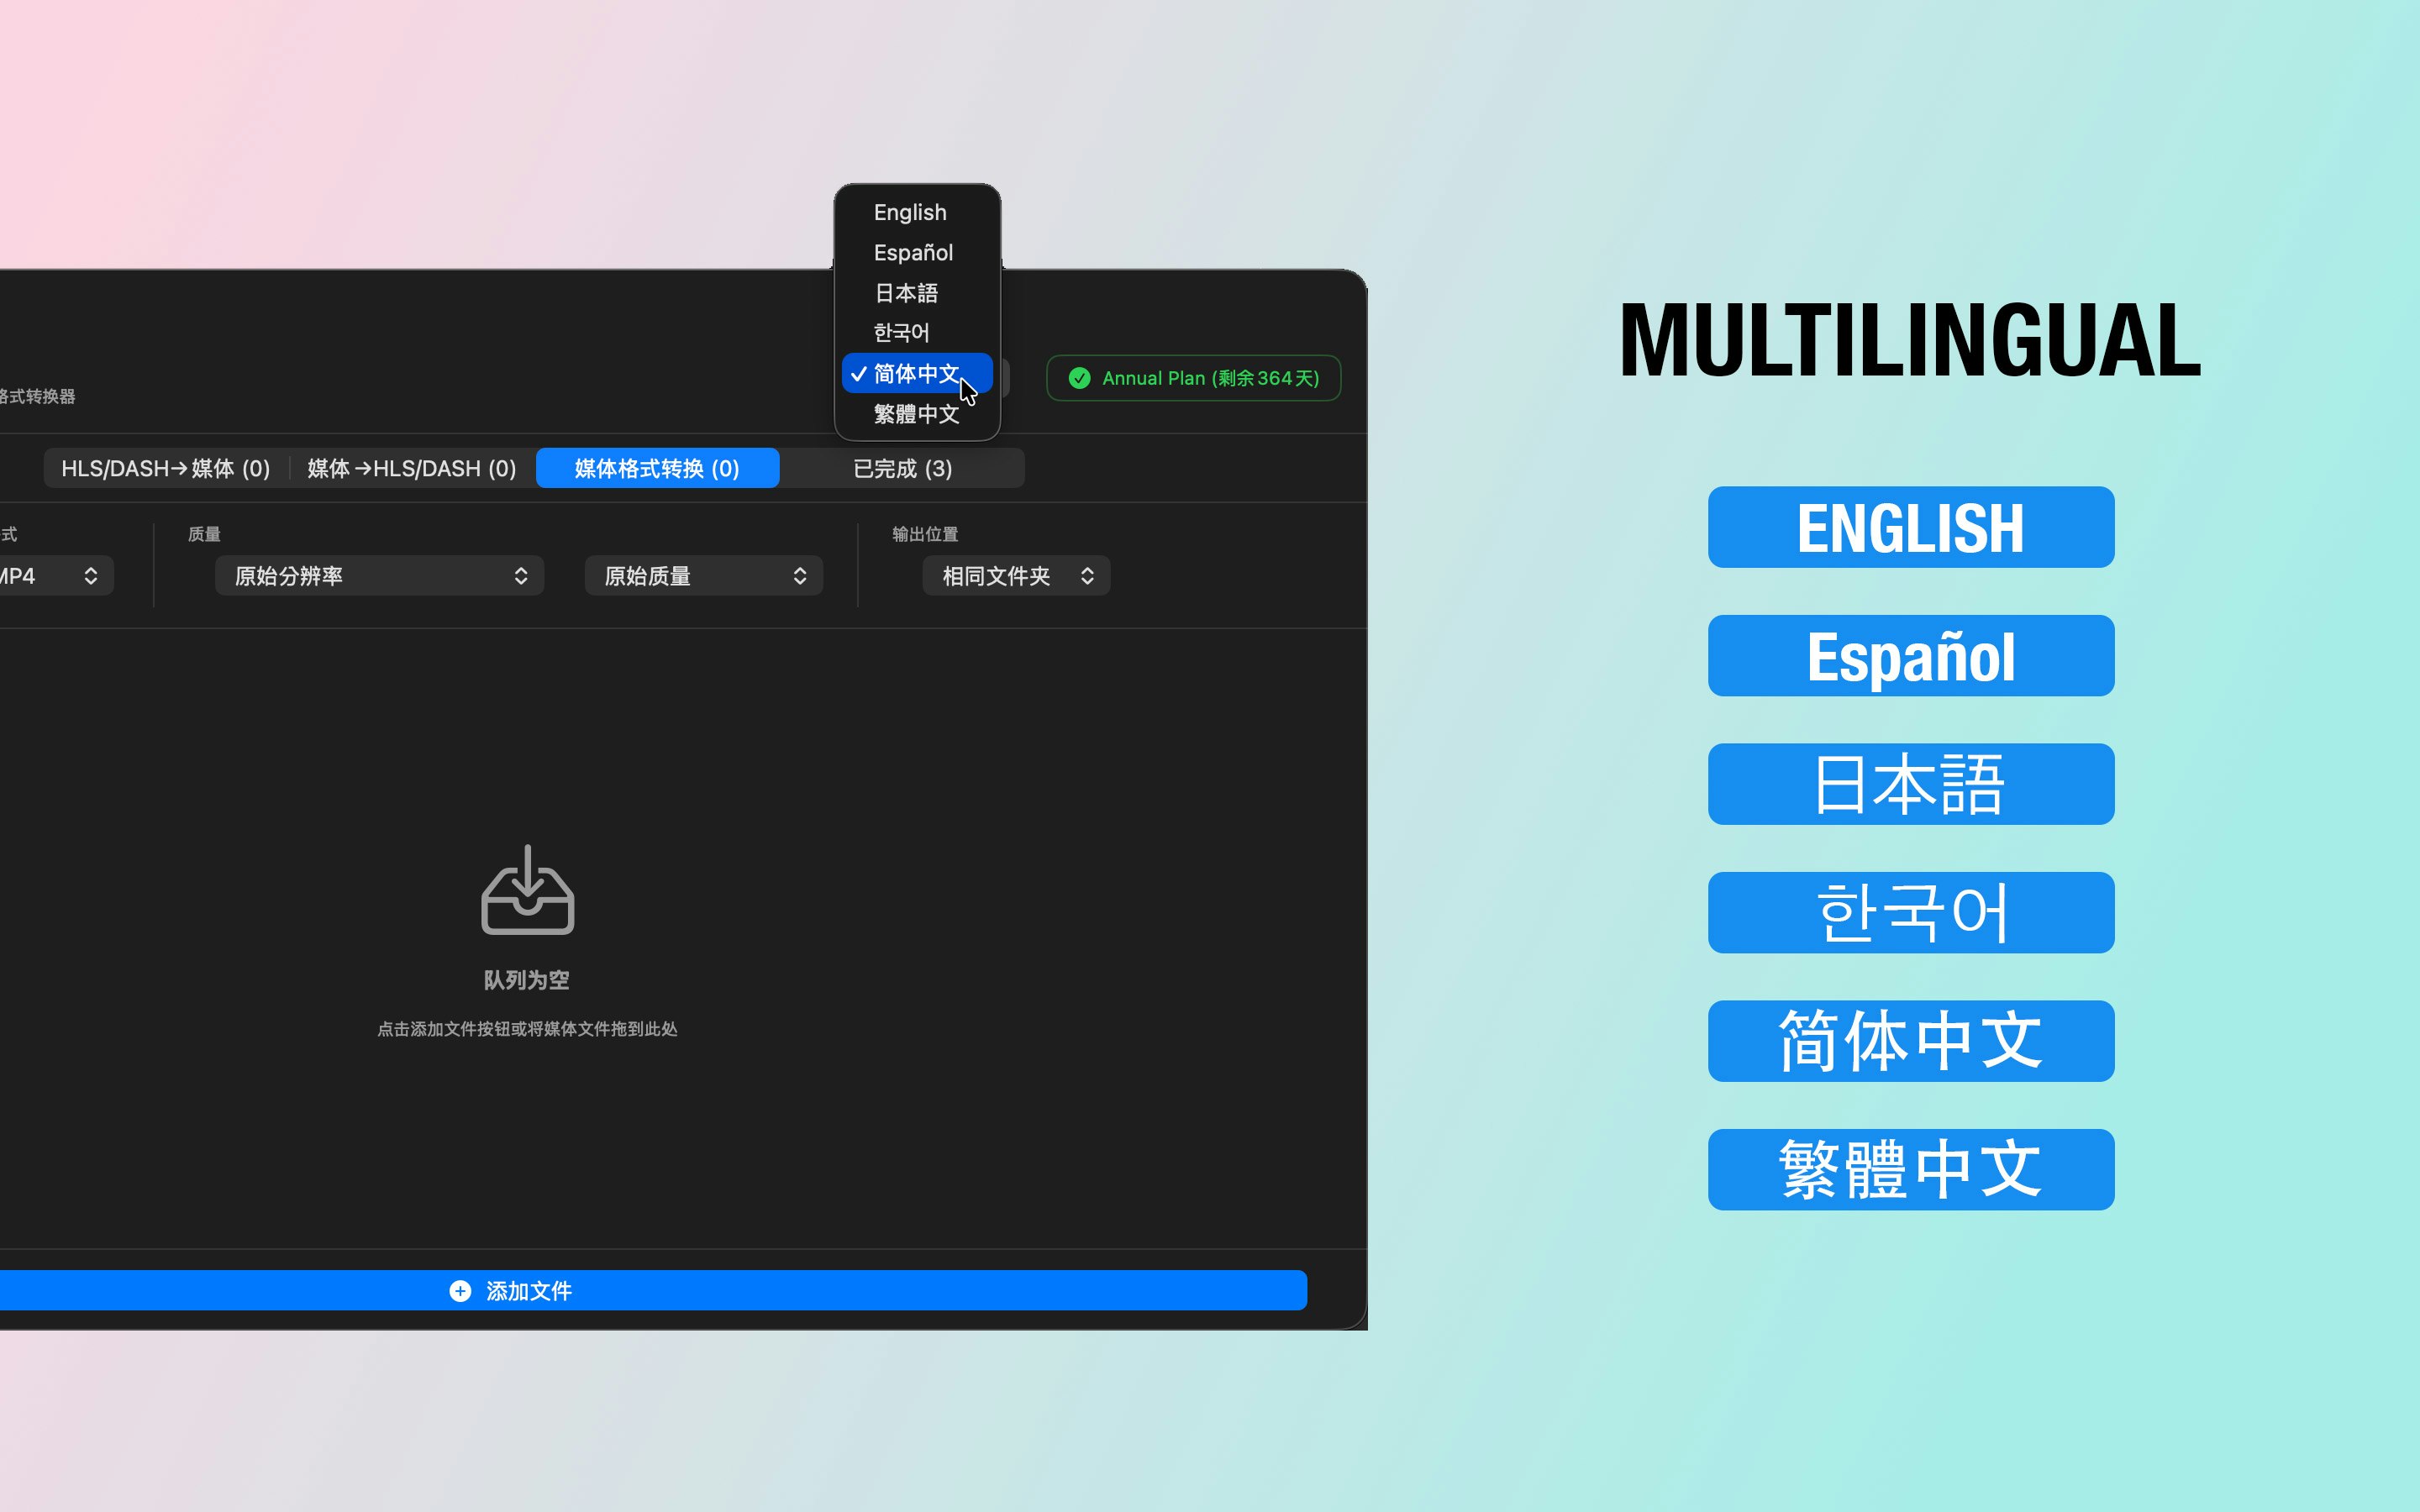This screenshot has height=1512, width=2420.
Task: Click the Annual Plan subscription badge
Action: click(x=1193, y=378)
